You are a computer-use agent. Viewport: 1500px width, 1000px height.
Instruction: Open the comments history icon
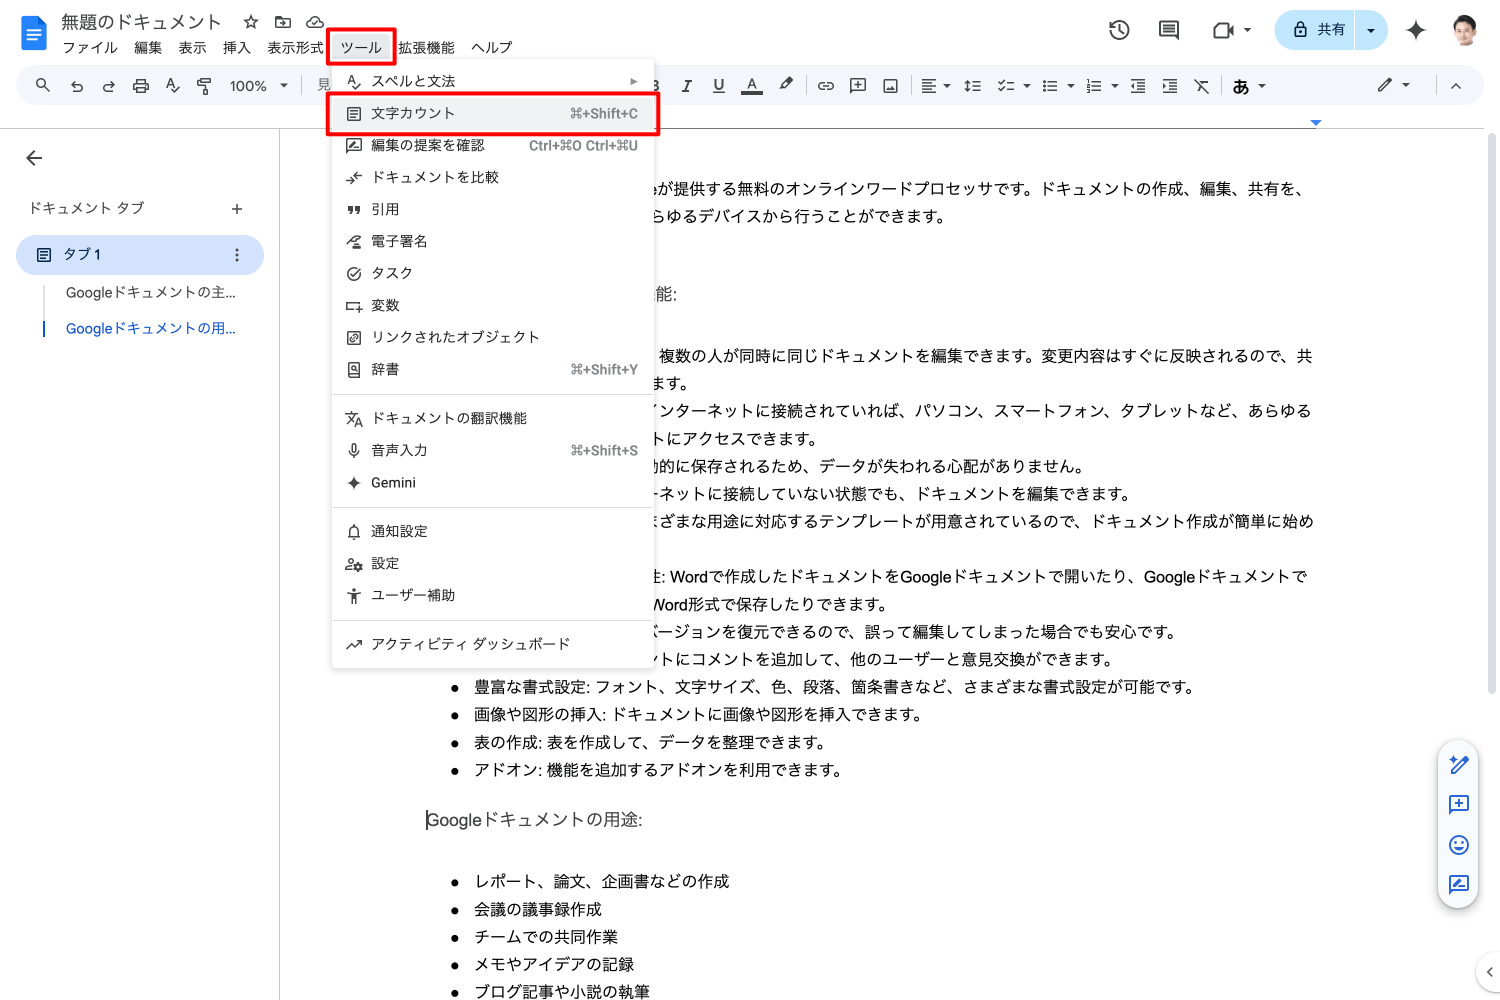point(1169,30)
